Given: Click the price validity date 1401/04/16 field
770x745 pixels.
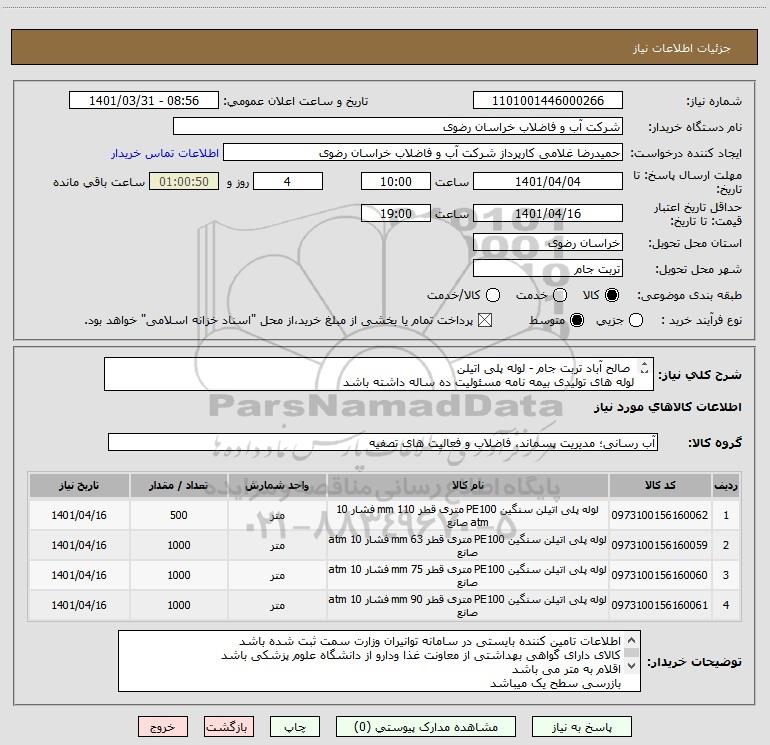Looking at the screenshot, I should point(548,213).
